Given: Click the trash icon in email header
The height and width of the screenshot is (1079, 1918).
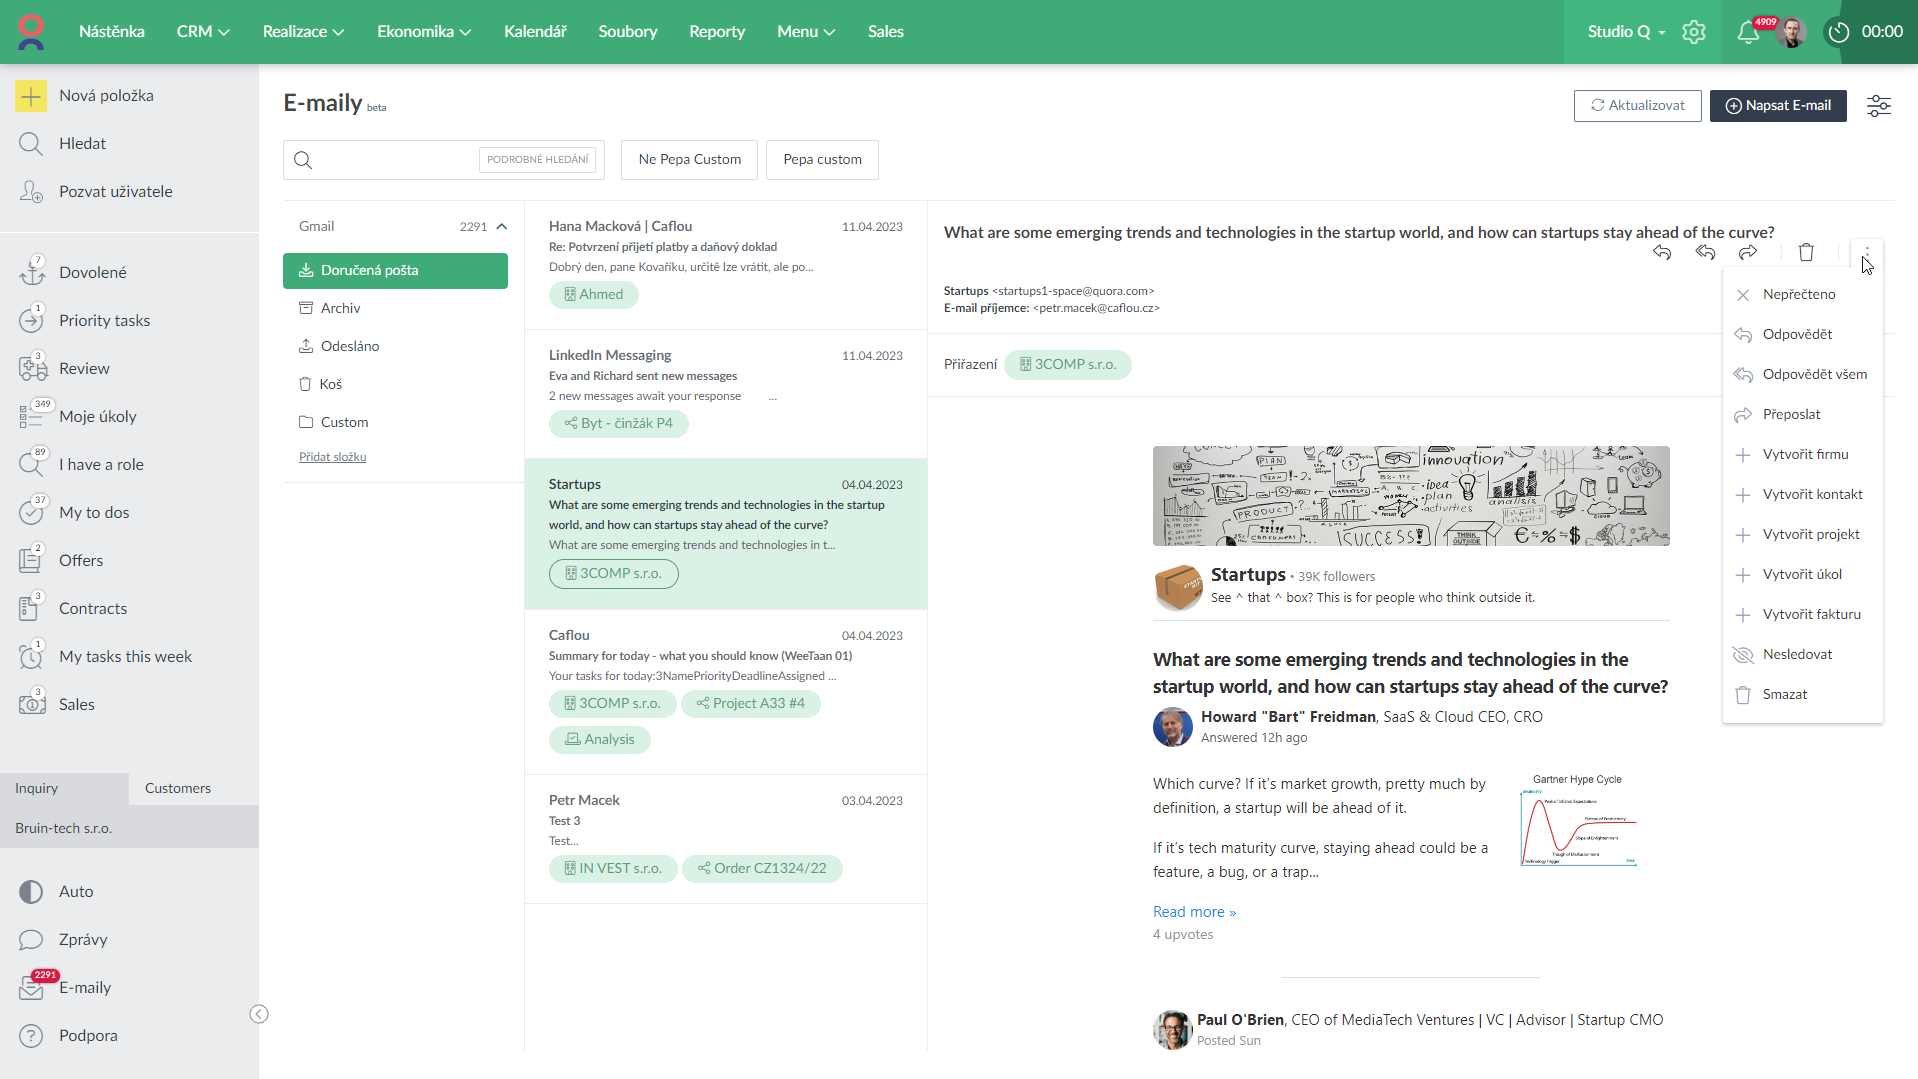Looking at the screenshot, I should [x=1806, y=252].
